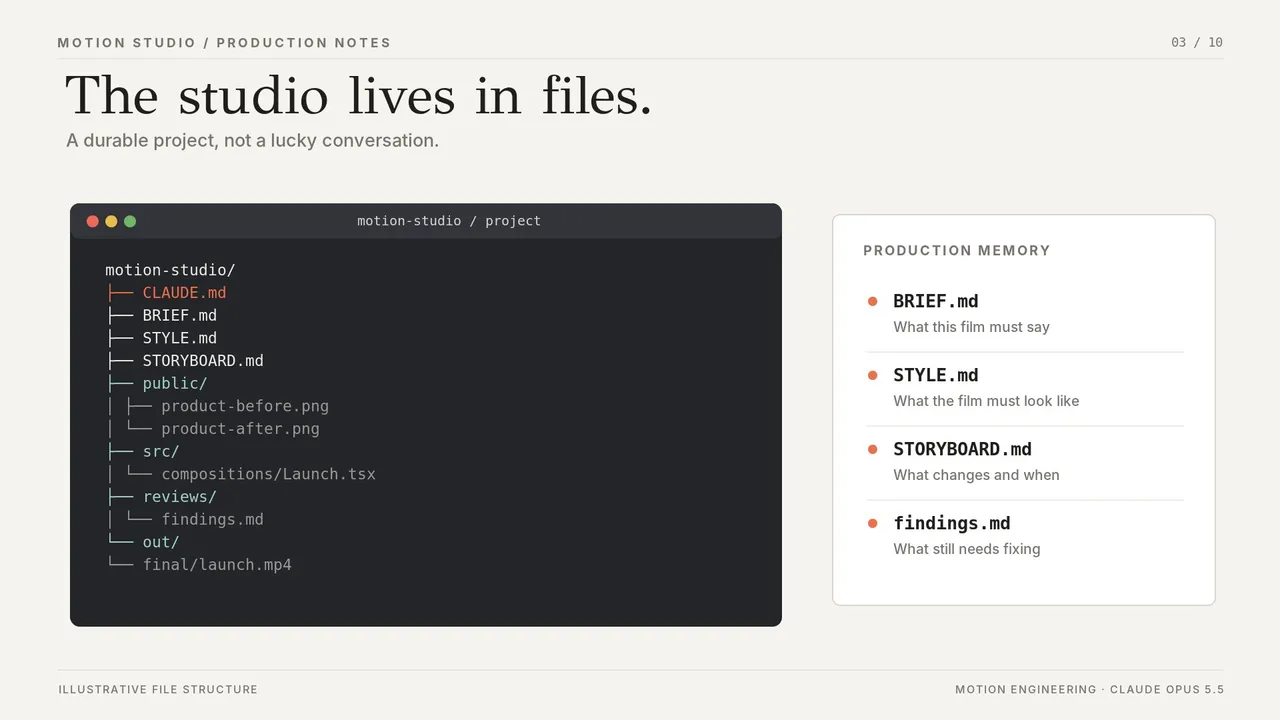Select the motion-studio/ root folder line
This screenshot has width=1280, height=720.
tap(170, 270)
